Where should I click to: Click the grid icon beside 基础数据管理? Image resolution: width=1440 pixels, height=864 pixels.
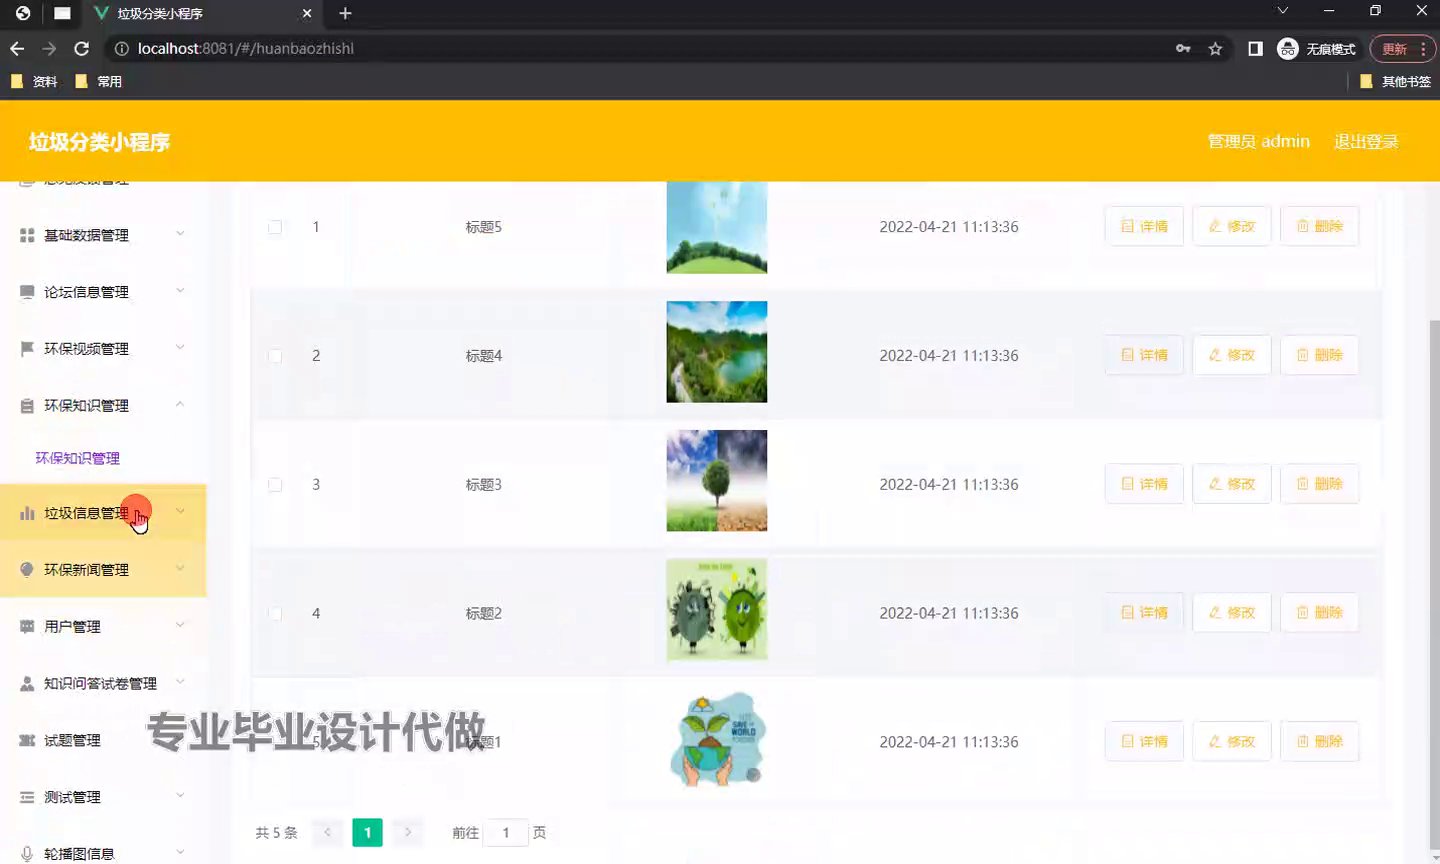[x=27, y=235]
